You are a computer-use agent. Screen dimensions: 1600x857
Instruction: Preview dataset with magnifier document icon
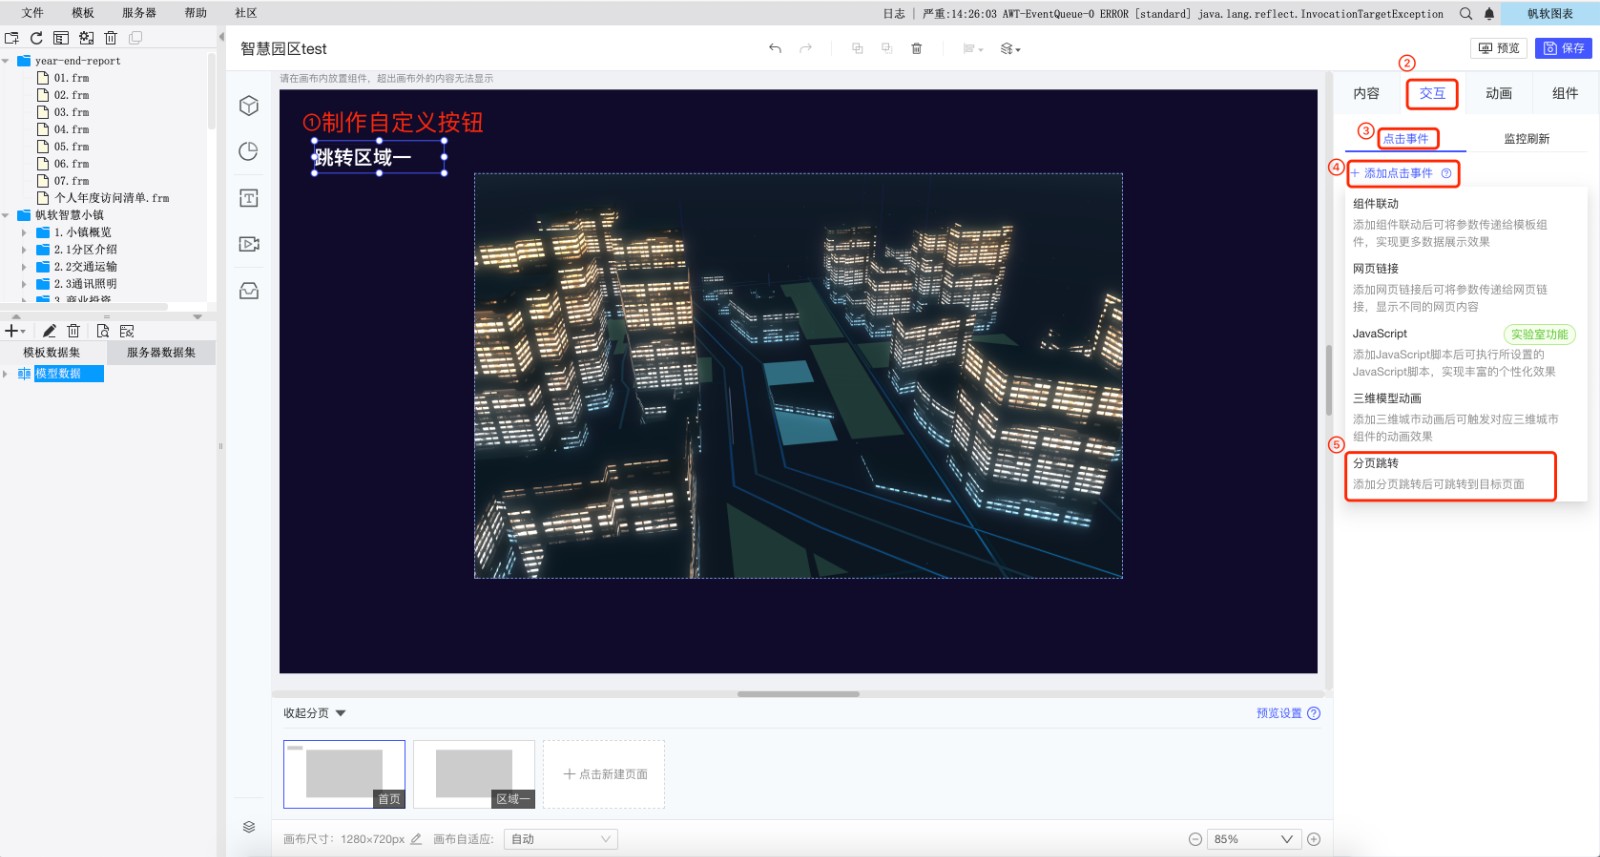(x=102, y=331)
